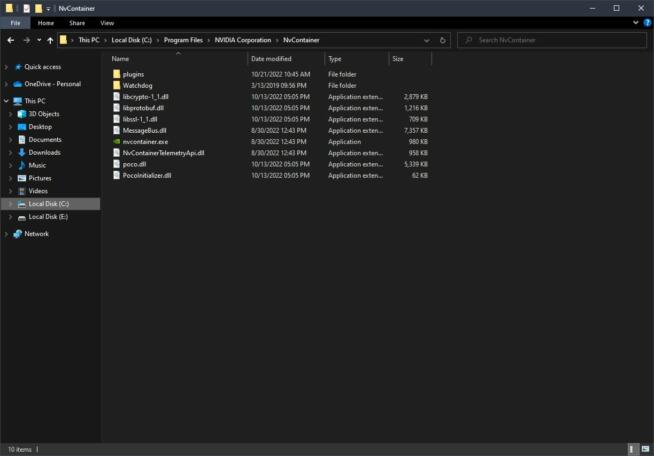Select the Network icon in sidebar

click(x=18, y=234)
